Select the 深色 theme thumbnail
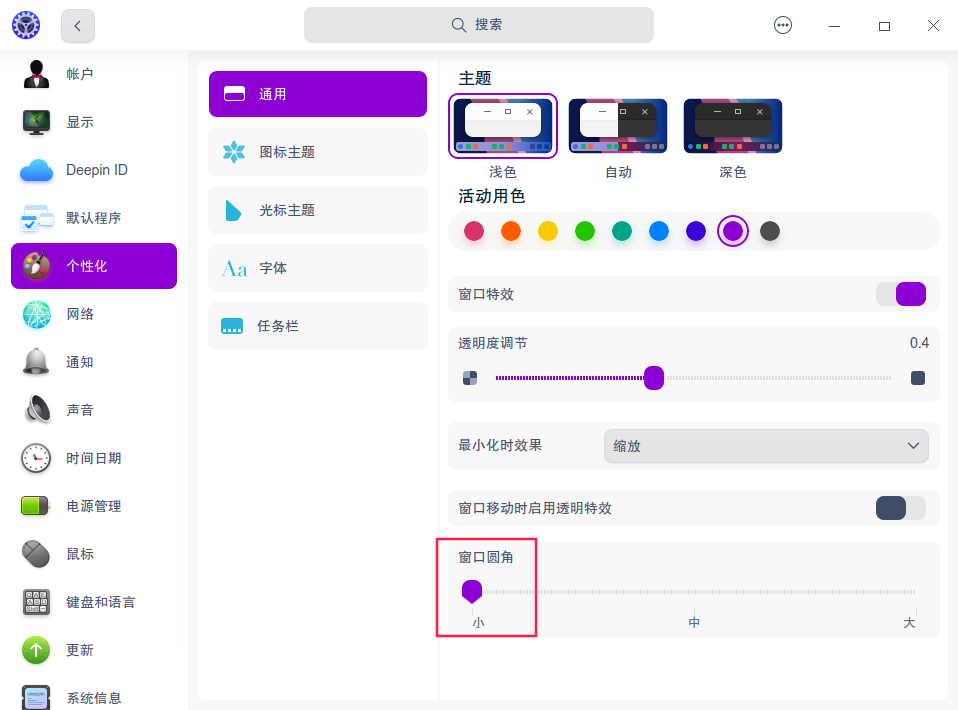The height and width of the screenshot is (710, 958). coord(733,125)
